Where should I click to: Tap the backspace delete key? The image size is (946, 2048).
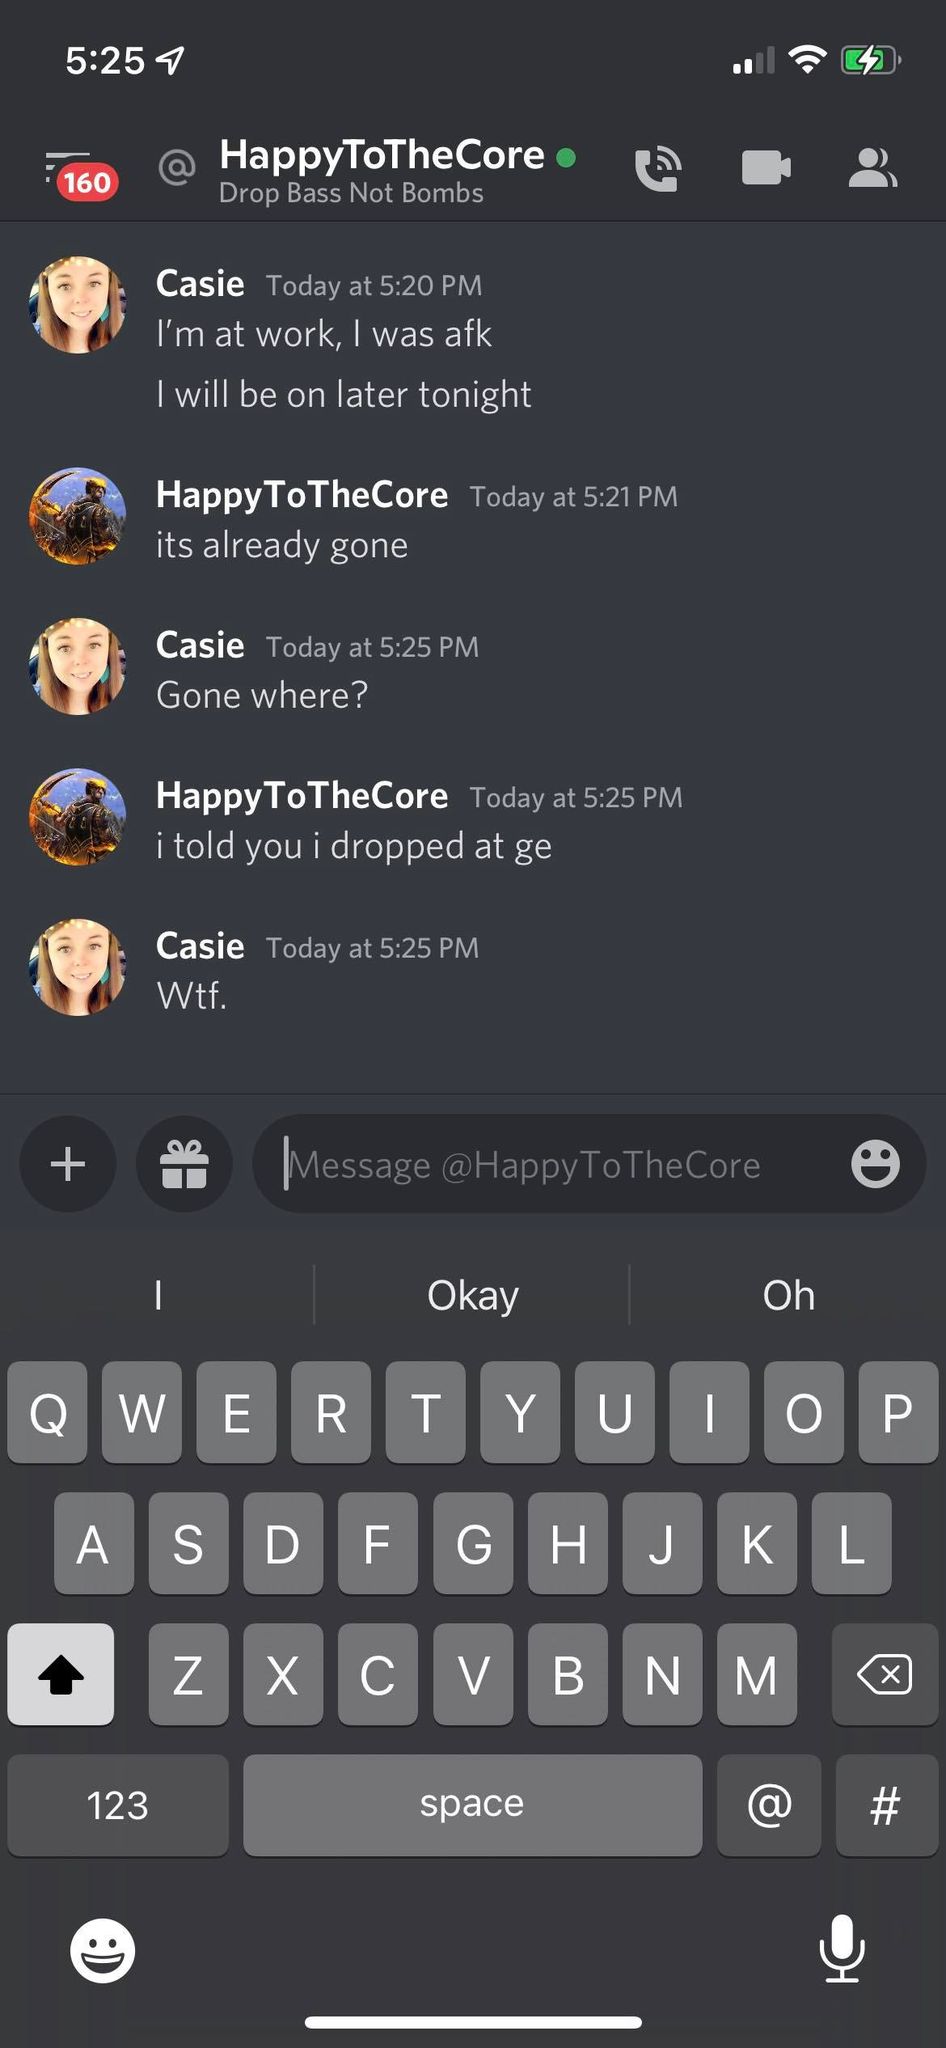tap(884, 1674)
